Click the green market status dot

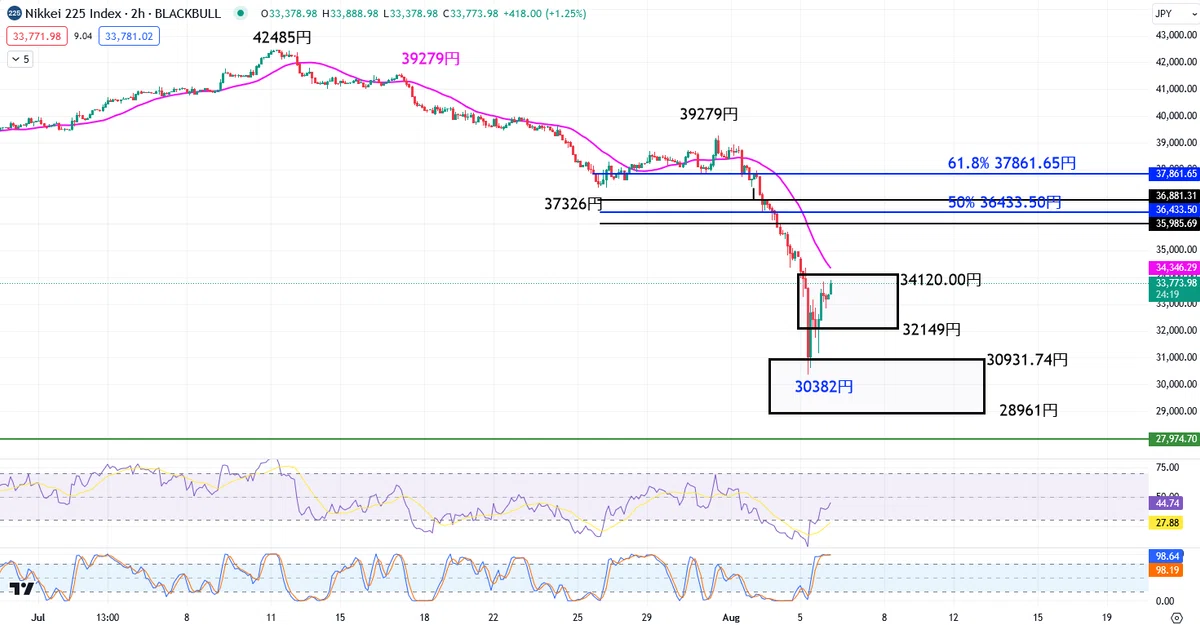(x=241, y=14)
